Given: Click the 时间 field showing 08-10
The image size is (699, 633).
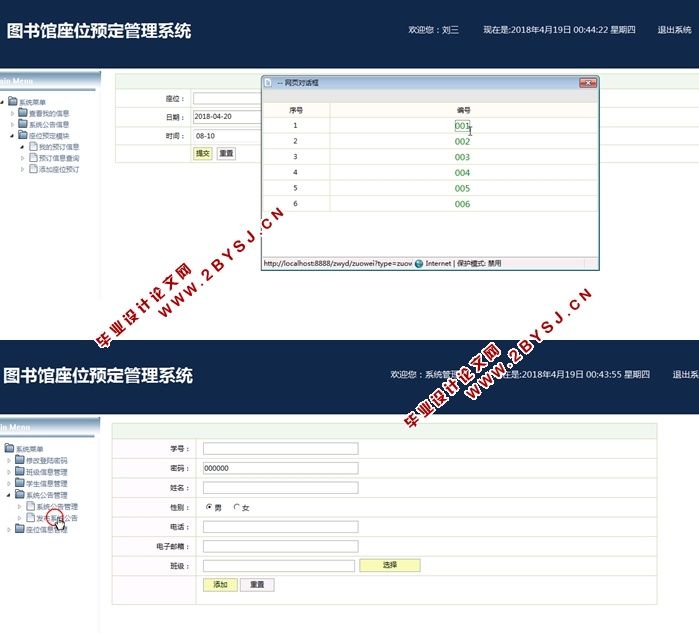Looking at the screenshot, I should point(227,136).
